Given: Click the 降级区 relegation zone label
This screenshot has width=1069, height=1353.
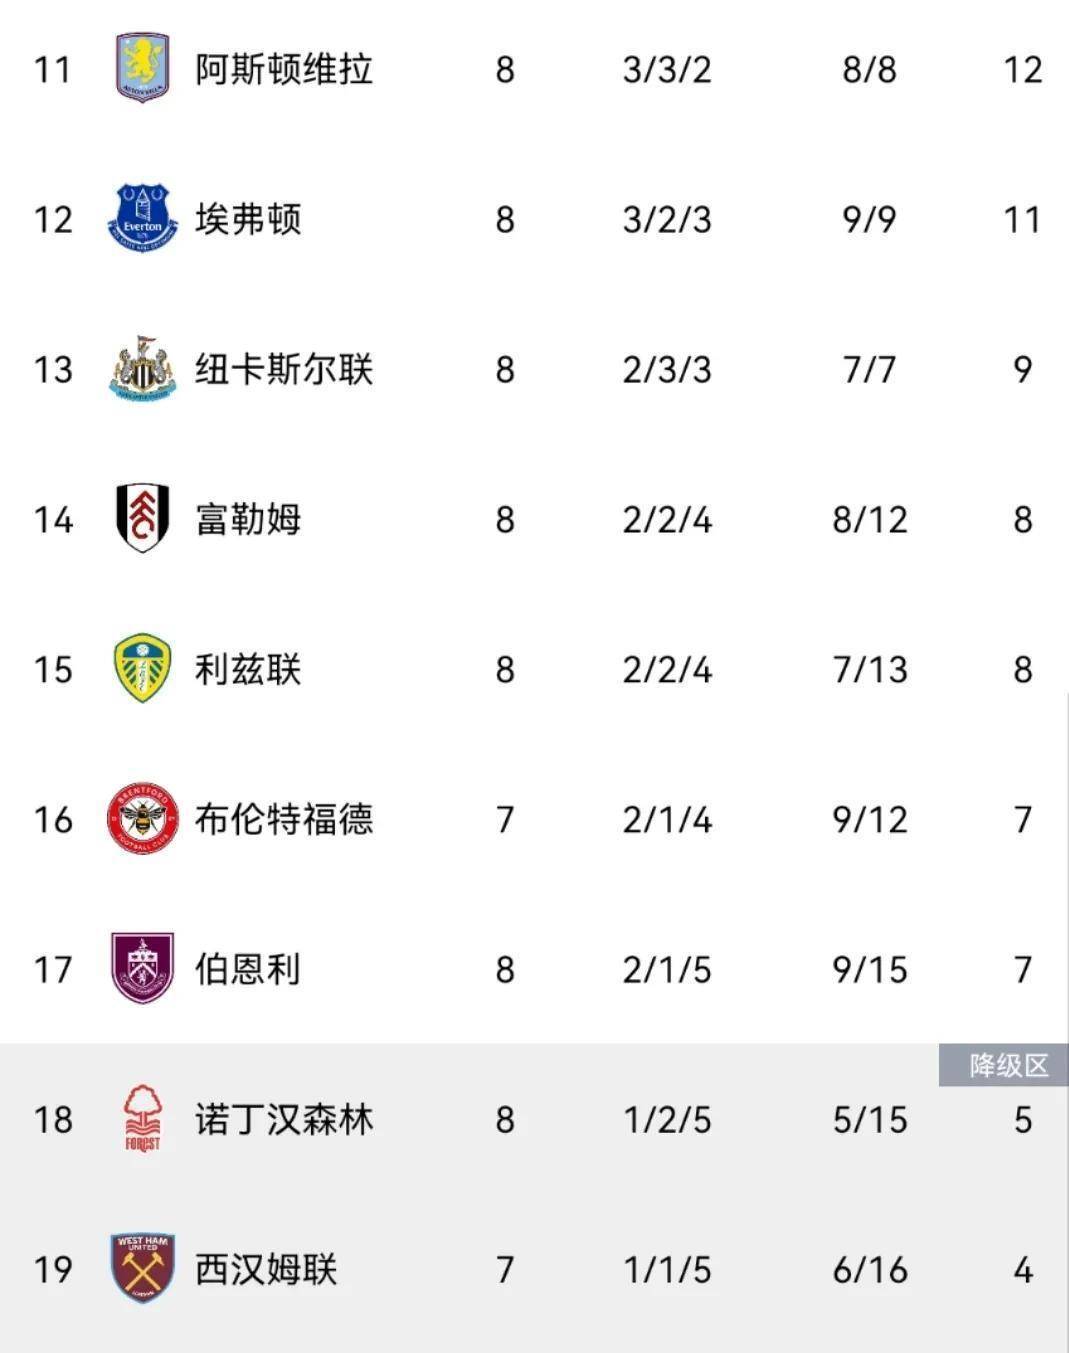Looking at the screenshot, I should [1006, 1066].
